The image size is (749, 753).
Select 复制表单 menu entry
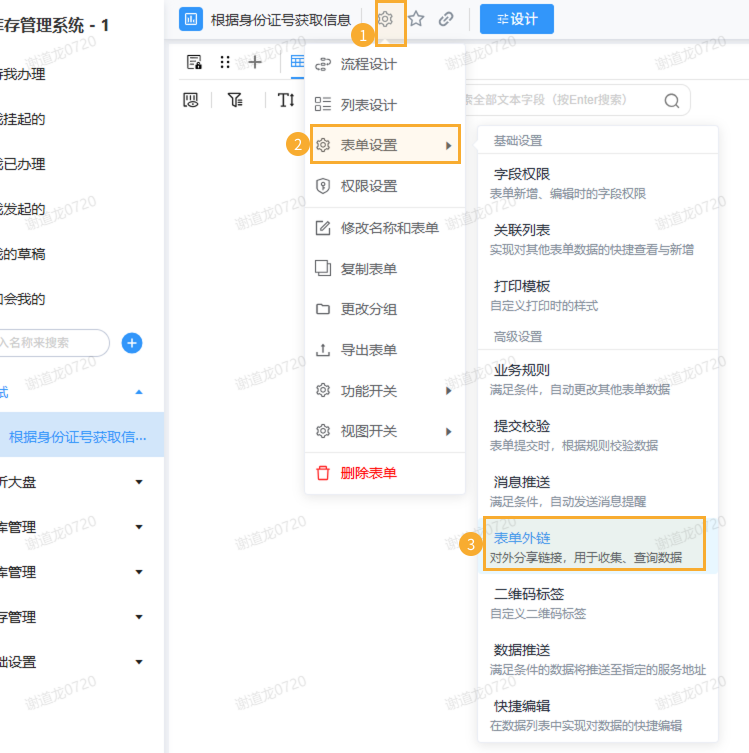click(x=385, y=268)
